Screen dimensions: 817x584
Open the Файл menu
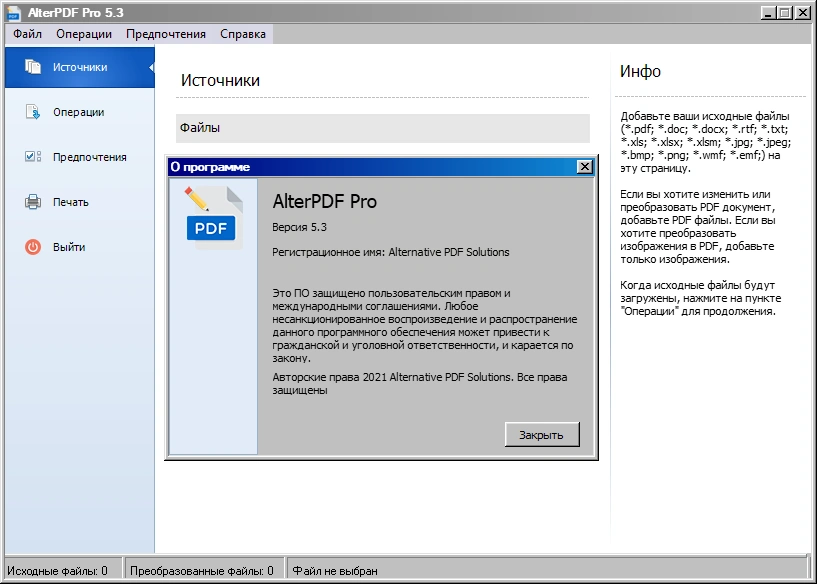click(27, 34)
